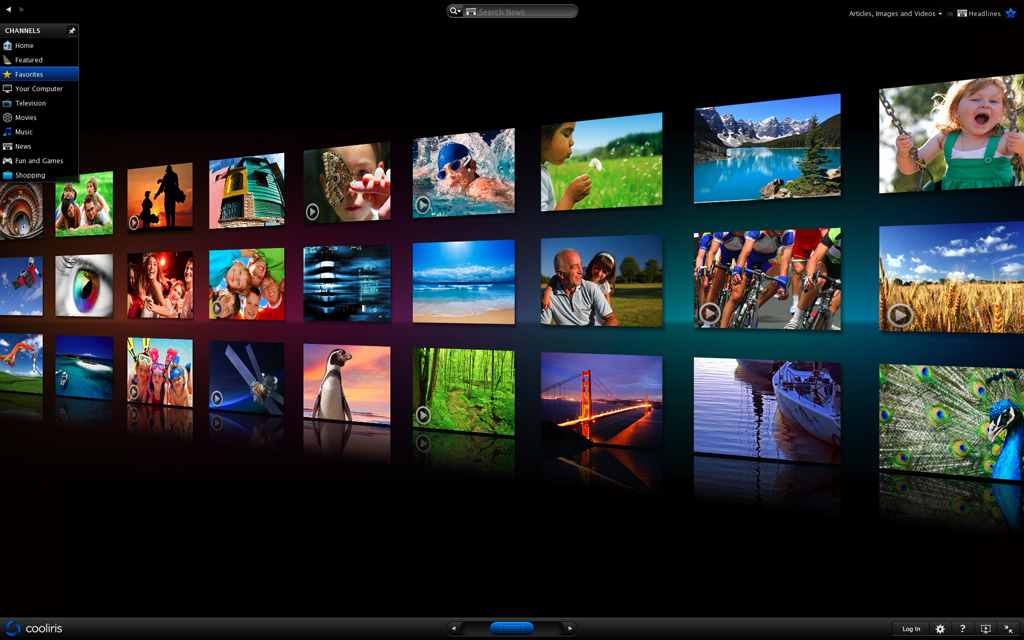Open the Home channel

(39, 46)
